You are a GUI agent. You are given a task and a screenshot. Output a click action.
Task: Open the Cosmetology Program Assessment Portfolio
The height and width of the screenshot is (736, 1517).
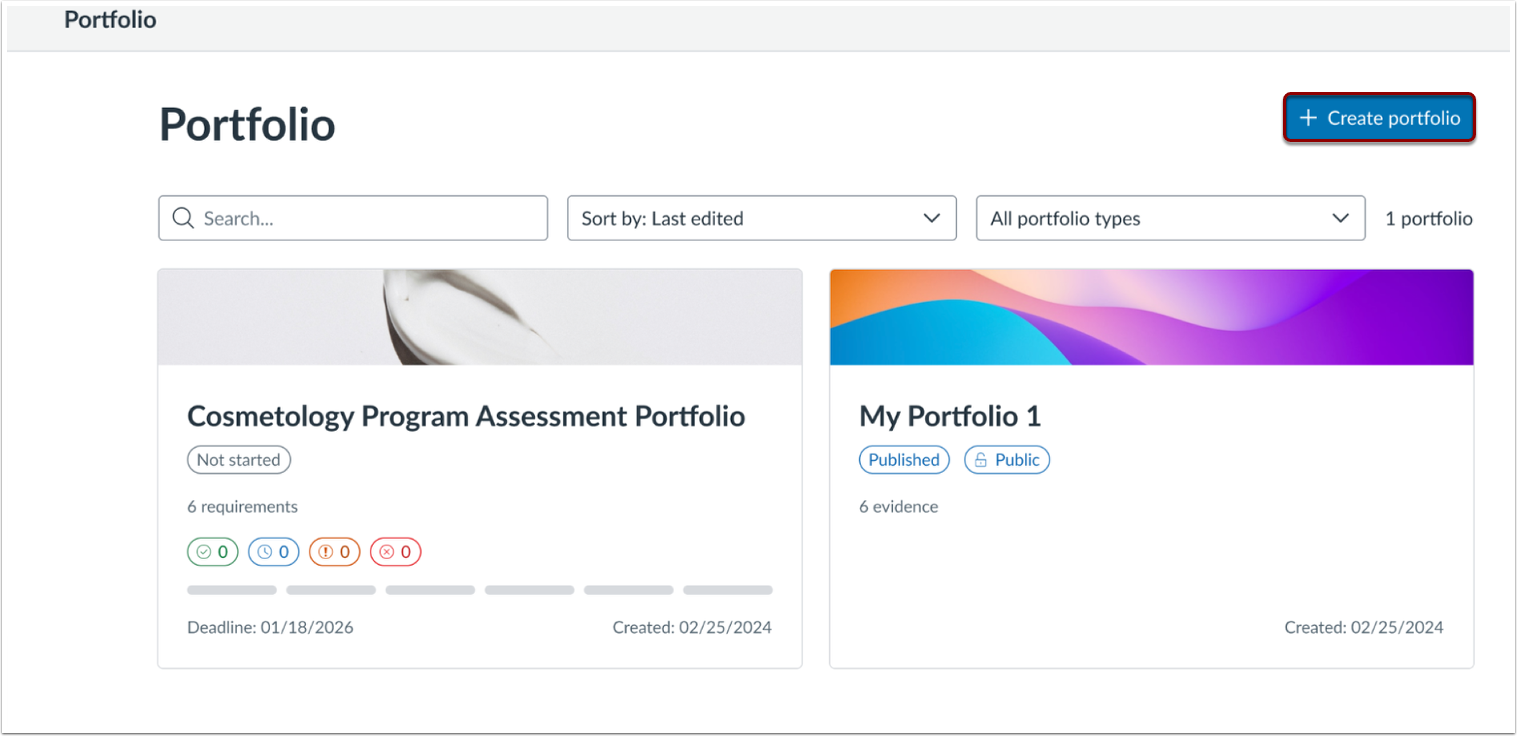pyautogui.click(x=466, y=415)
